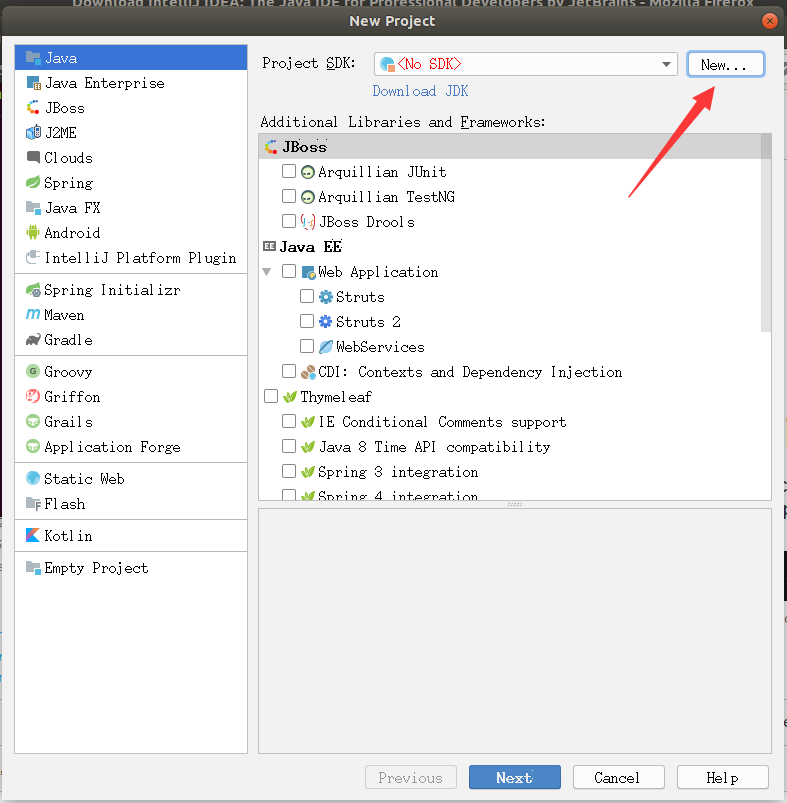Choose the Griffon icon
The width and height of the screenshot is (787, 803).
pyautogui.click(x=33, y=396)
